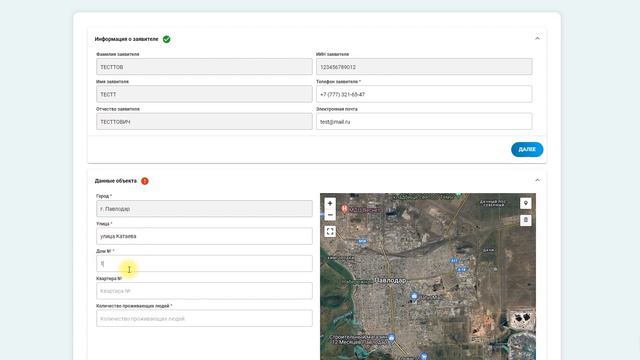This screenshot has height=360, width=640.
Task: Click the red error icon beside object data
Action: pos(144,181)
